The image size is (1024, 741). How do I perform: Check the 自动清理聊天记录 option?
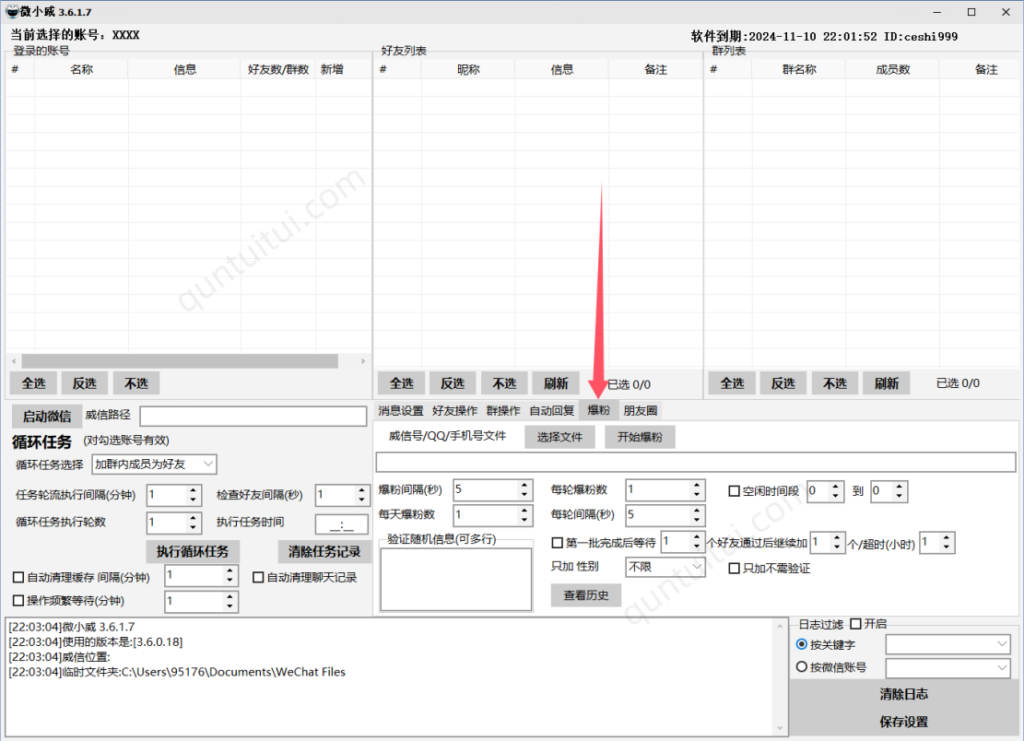(256, 576)
